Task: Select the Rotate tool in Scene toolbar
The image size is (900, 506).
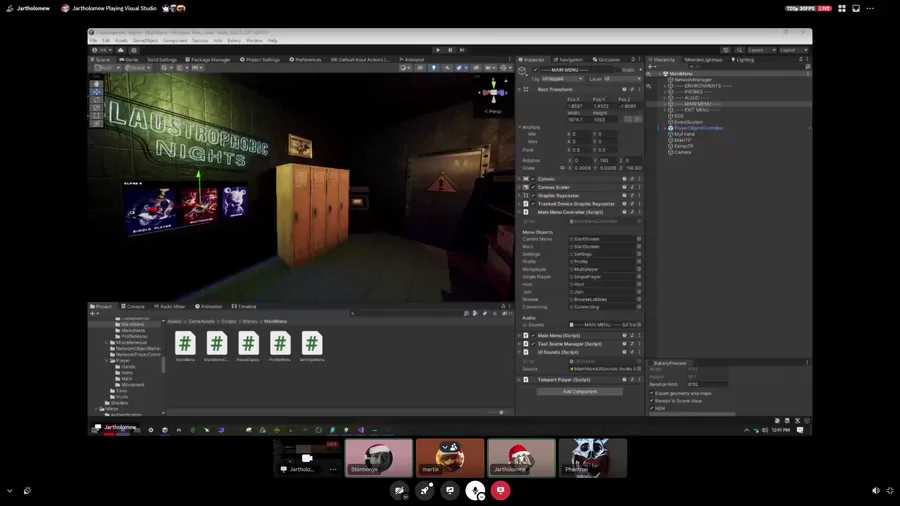Action: point(96,100)
